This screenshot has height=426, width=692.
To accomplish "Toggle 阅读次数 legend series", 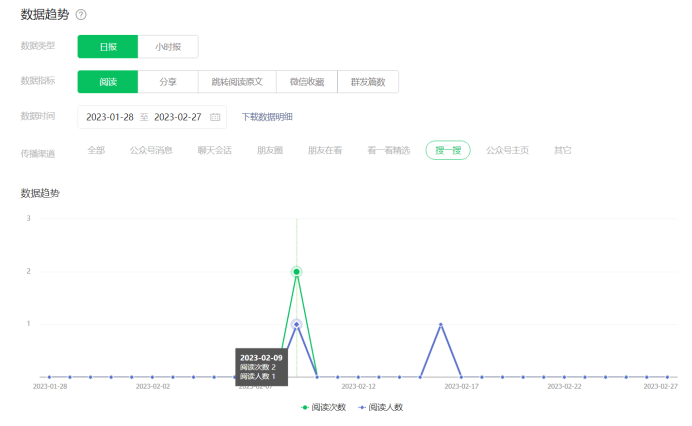I will (x=323, y=407).
